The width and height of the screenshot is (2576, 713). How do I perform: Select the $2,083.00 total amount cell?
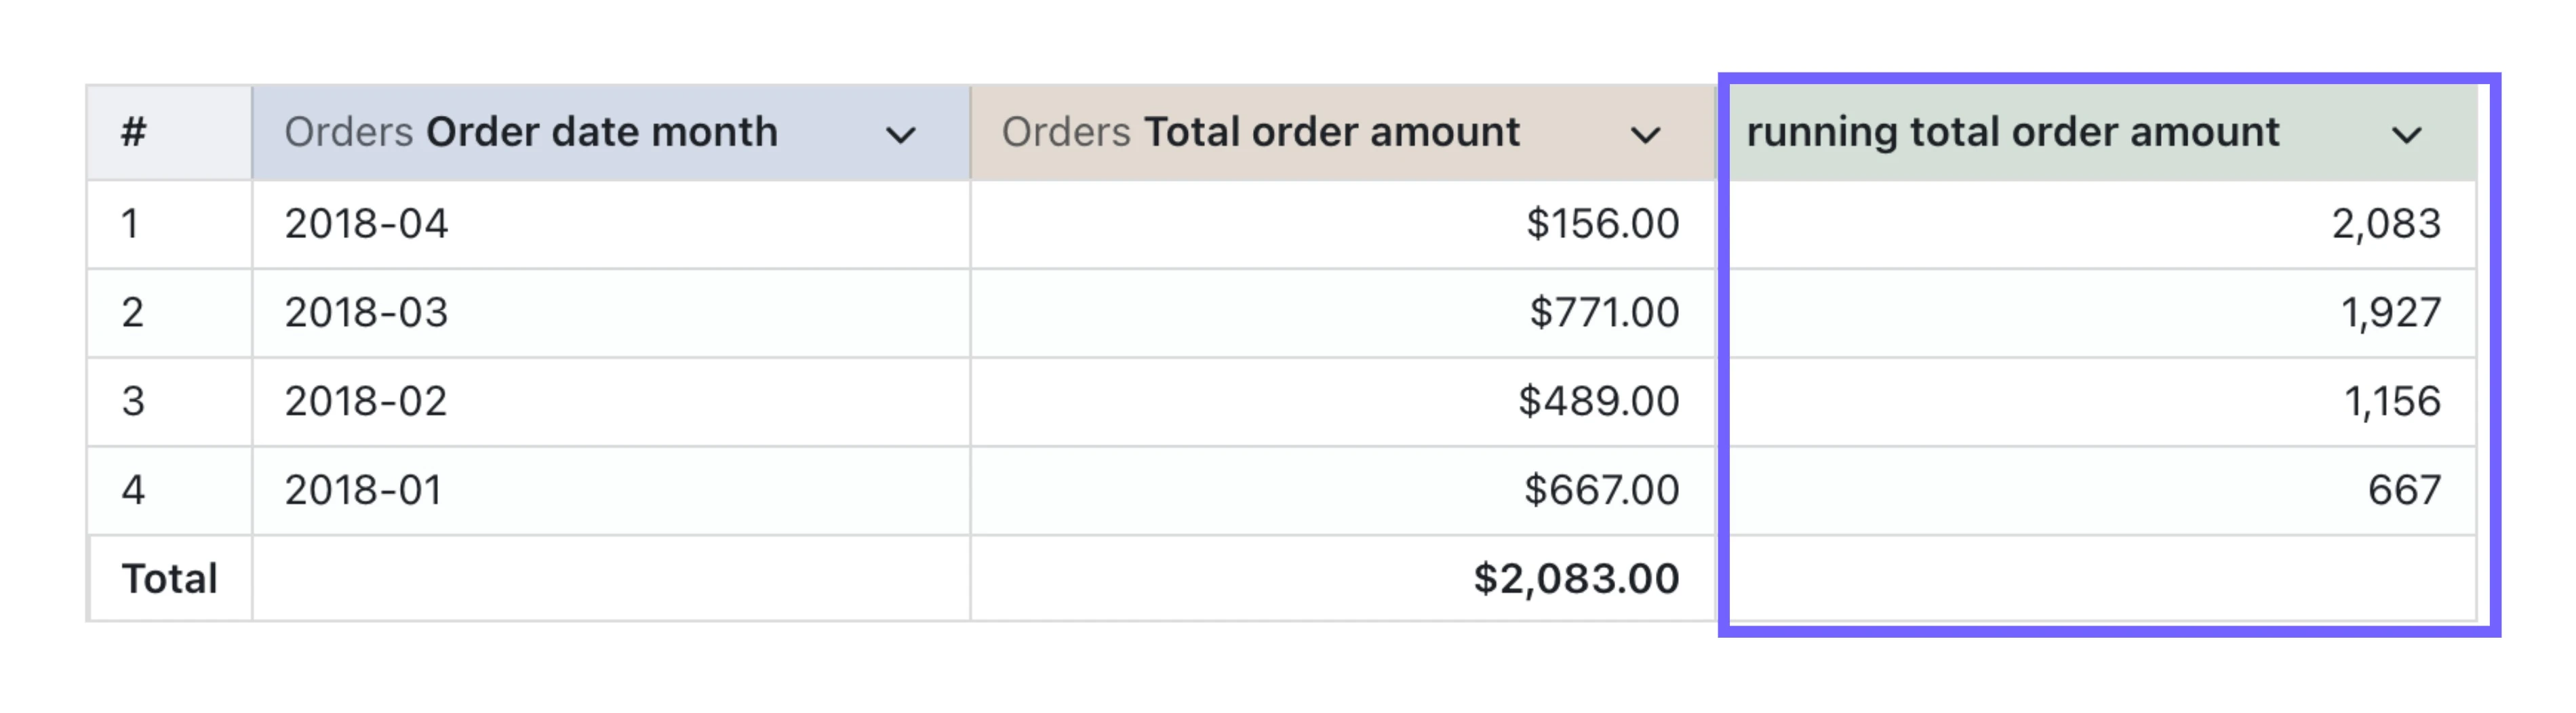pos(1576,578)
